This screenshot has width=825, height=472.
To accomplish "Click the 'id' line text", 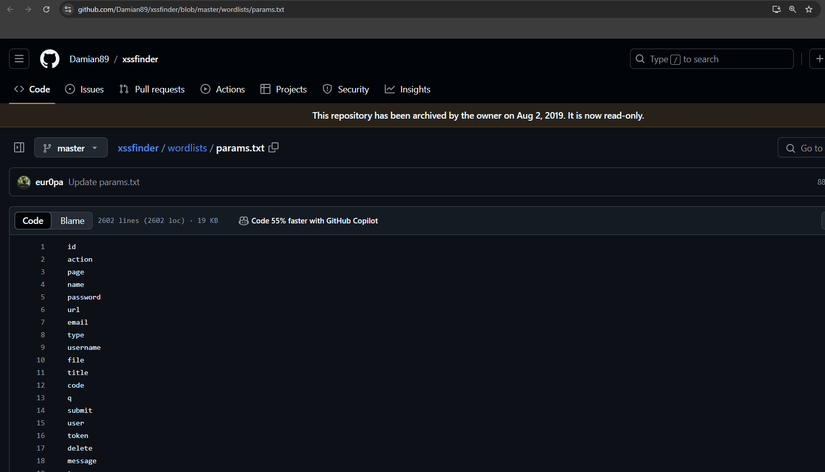I will [72, 247].
